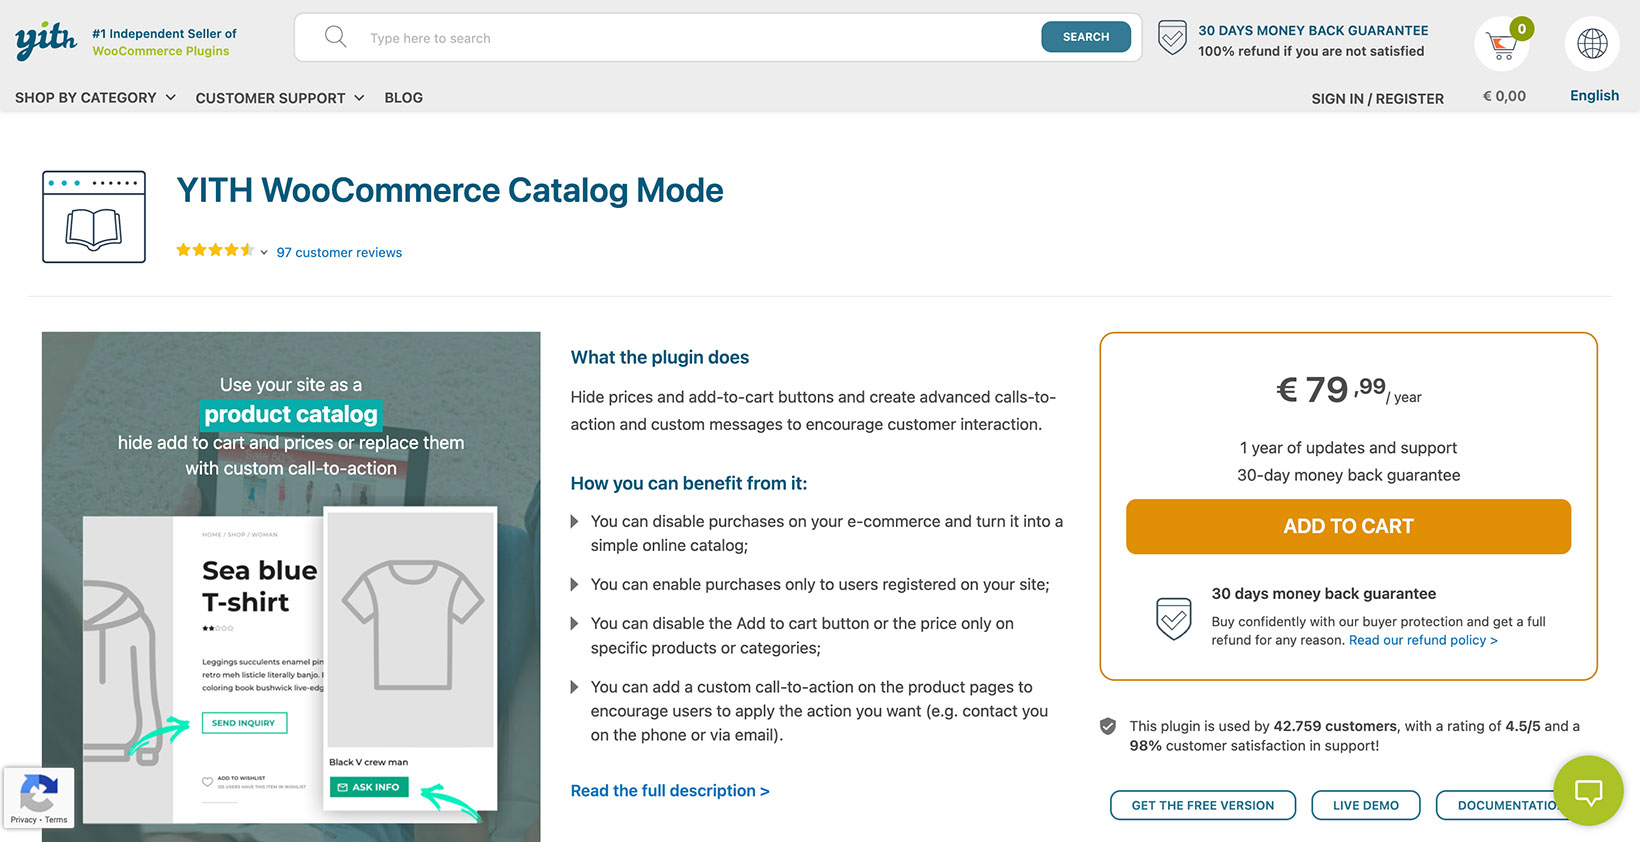Click the reCAPTCHA badge in bottom left
This screenshot has width=1640, height=842.
(39, 797)
